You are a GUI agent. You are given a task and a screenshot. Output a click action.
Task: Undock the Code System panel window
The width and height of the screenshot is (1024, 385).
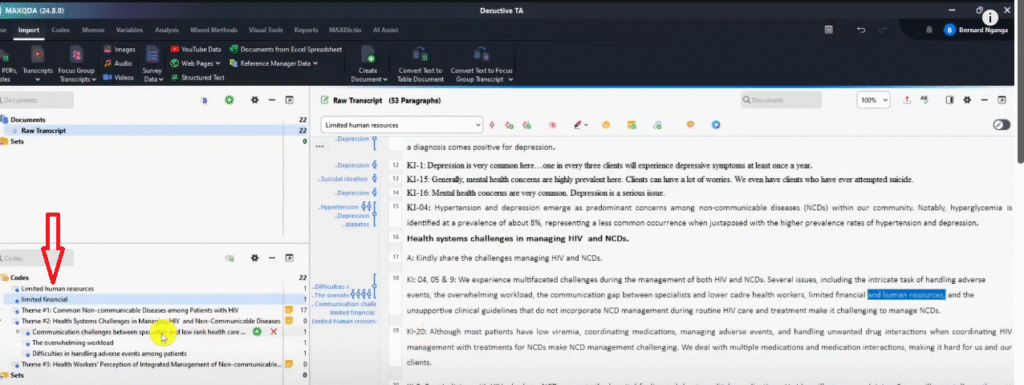pos(289,258)
